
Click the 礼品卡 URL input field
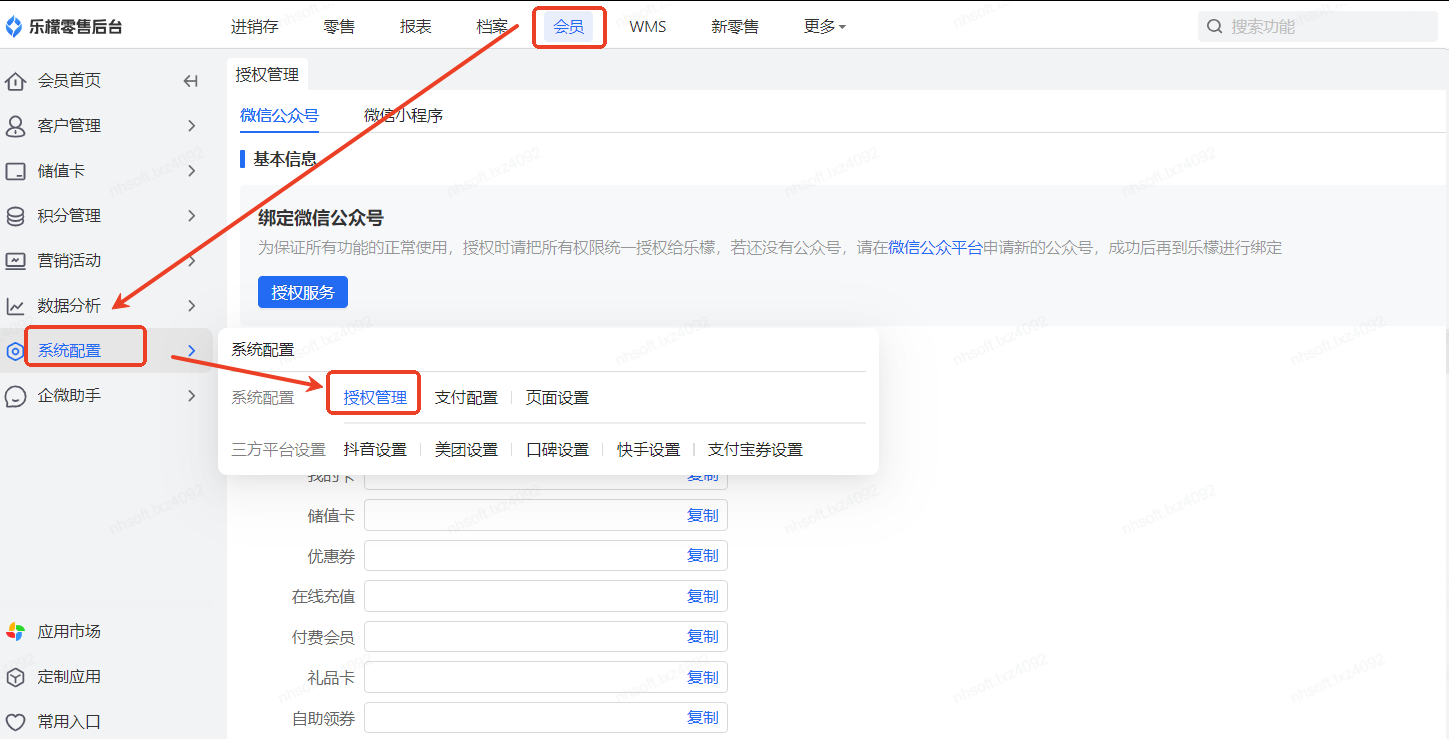click(546, 677)
